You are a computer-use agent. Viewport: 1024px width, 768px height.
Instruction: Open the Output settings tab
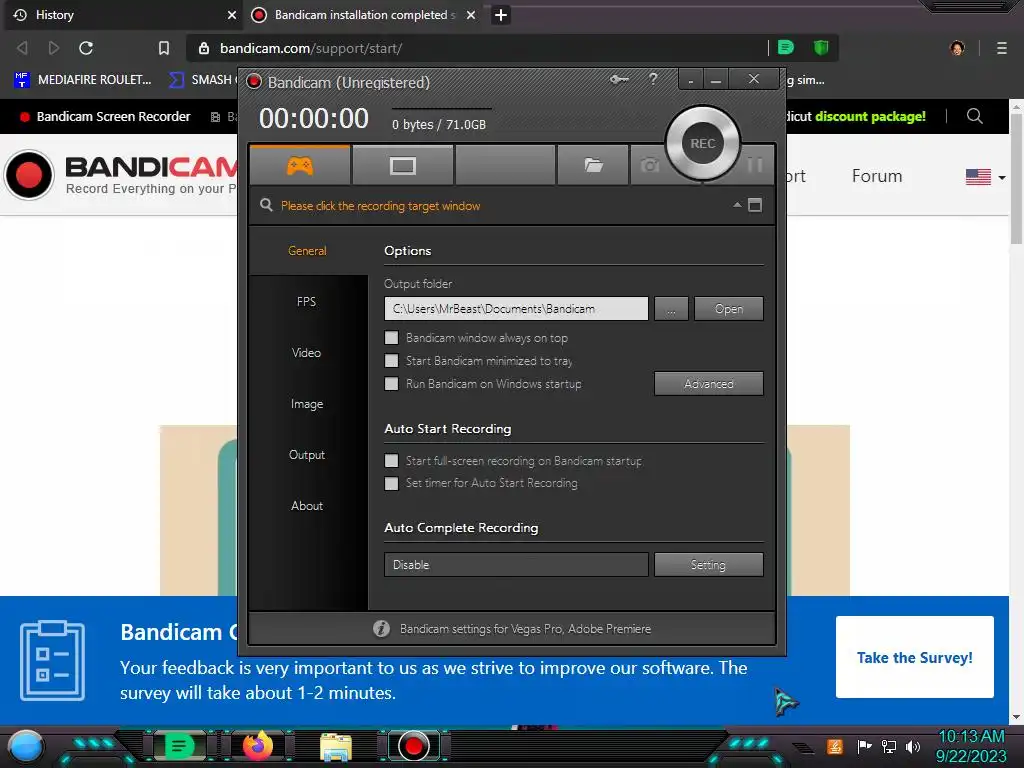pyautogui.click(x=307, y=455)
